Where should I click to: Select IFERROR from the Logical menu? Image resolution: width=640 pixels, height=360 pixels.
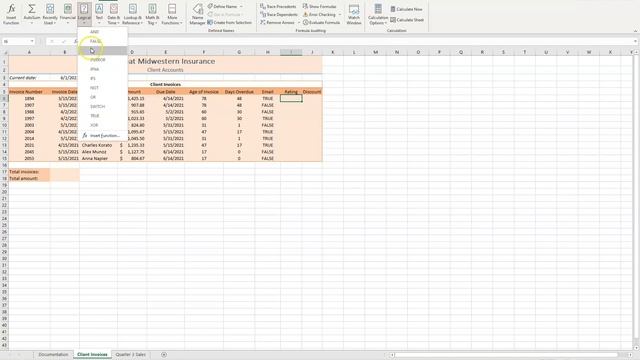[x=102, y=60]
